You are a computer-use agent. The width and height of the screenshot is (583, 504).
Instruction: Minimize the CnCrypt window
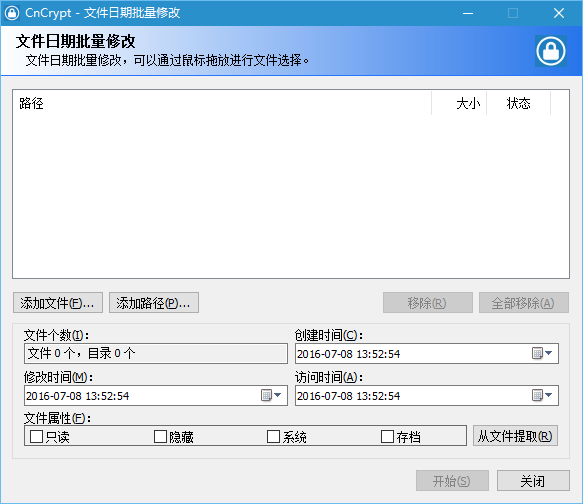tap(468, 13)
